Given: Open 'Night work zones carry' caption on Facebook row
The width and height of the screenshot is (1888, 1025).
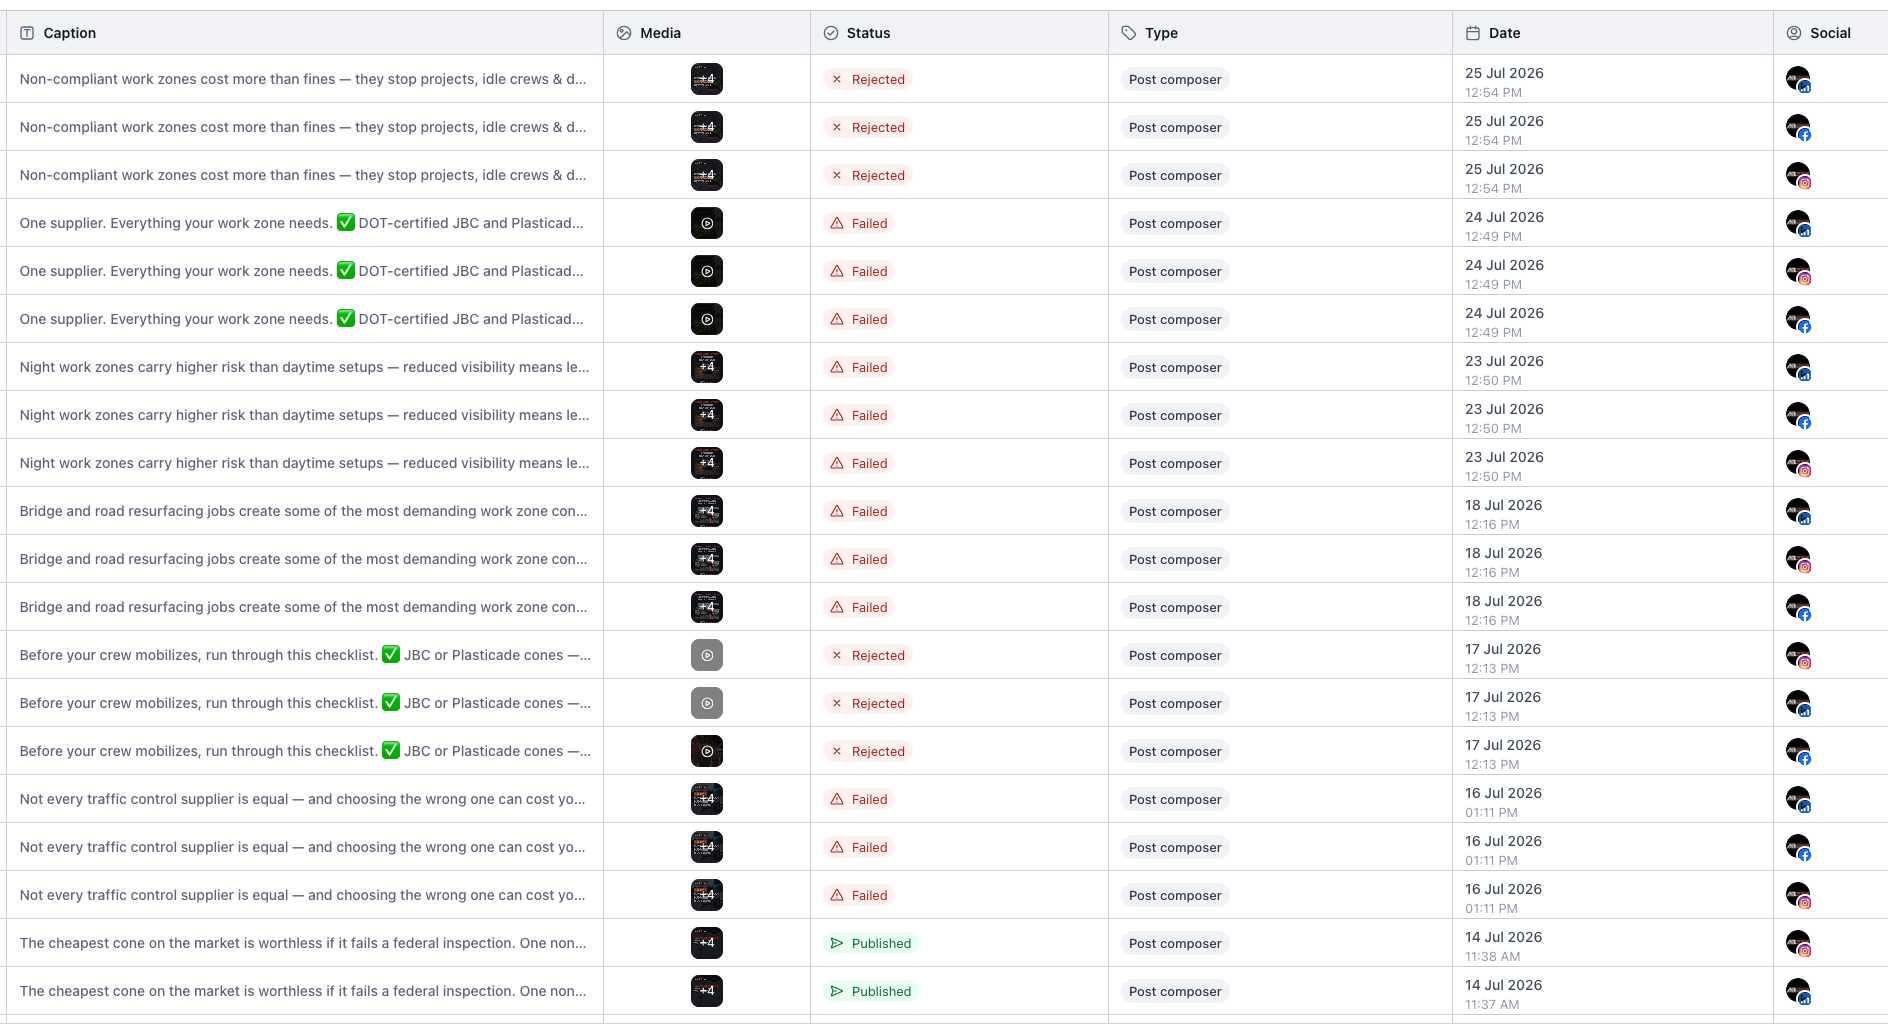Looking at the screenshot, I should click(304, 415).
